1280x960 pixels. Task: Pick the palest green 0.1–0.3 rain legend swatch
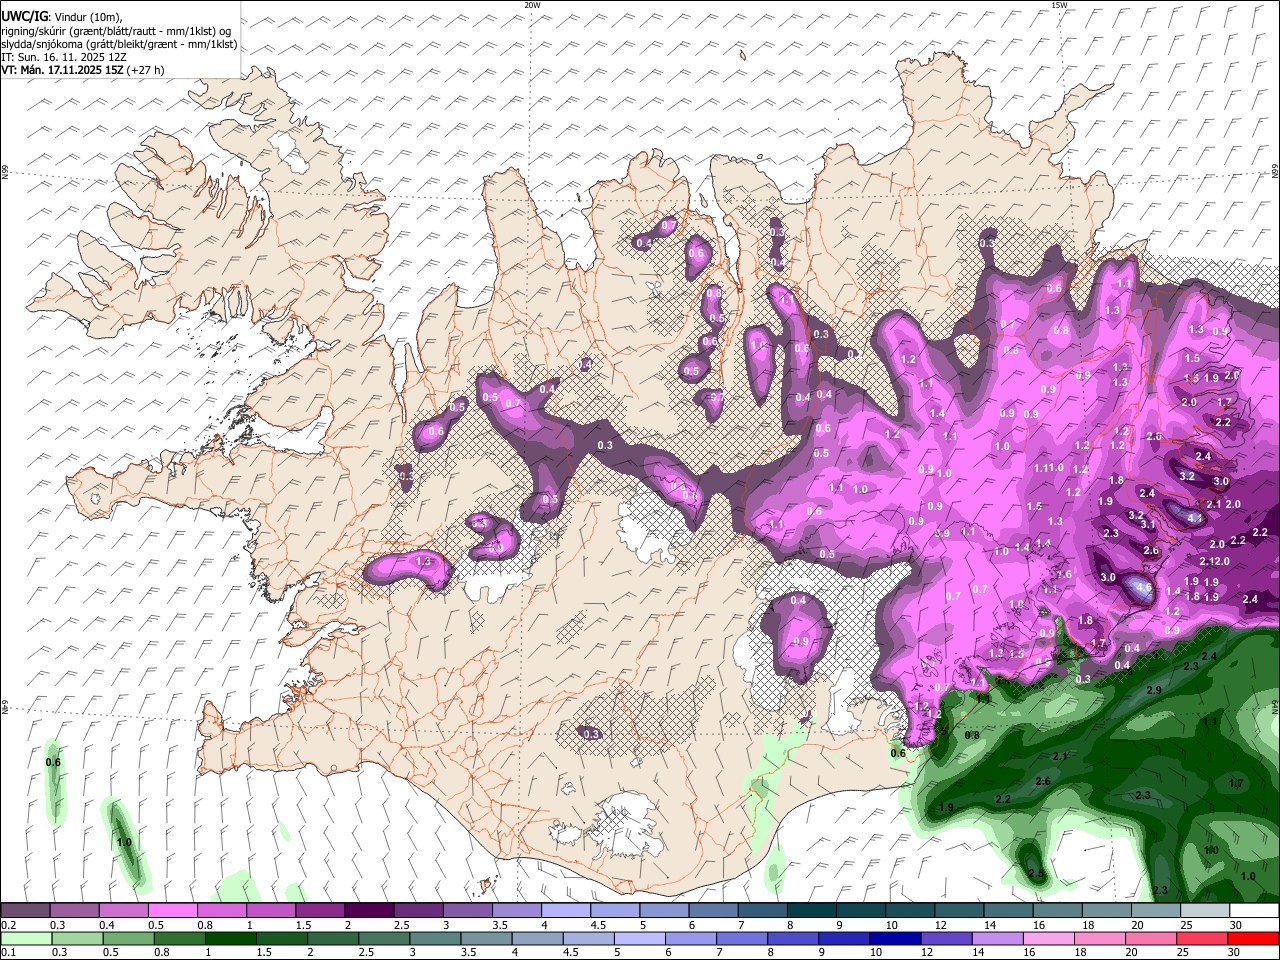26,938
